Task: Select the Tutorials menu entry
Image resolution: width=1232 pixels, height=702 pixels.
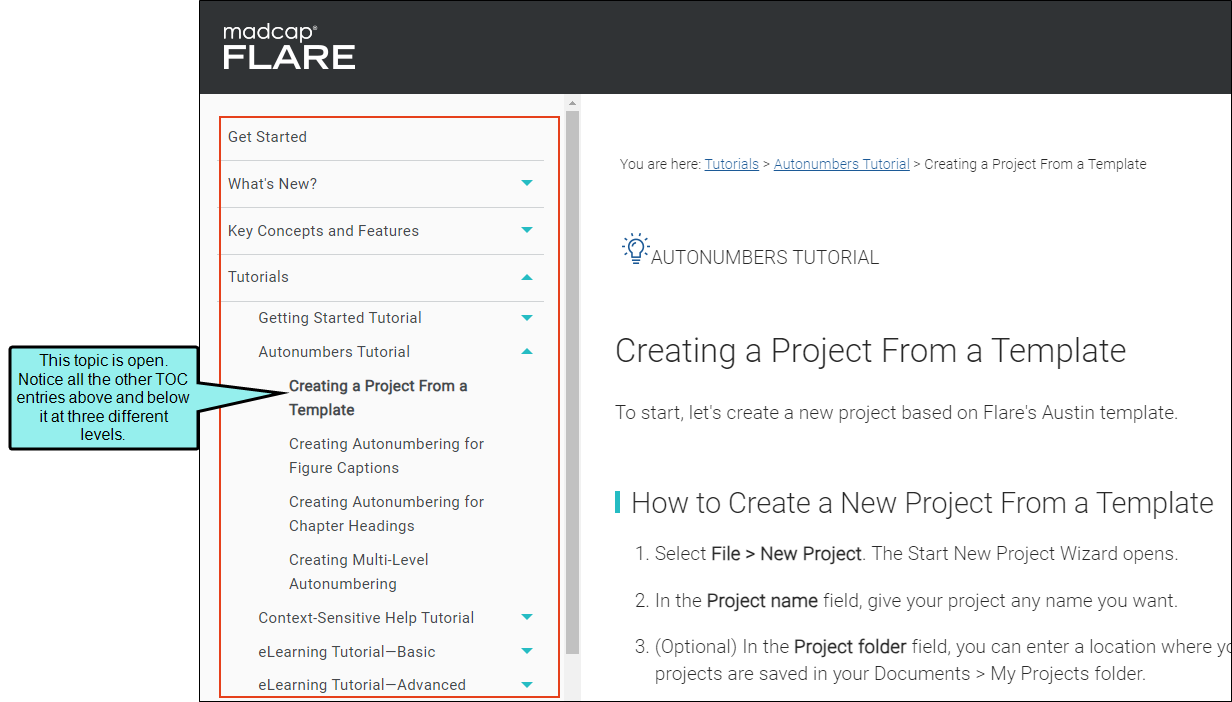Action: coord(258,277)
